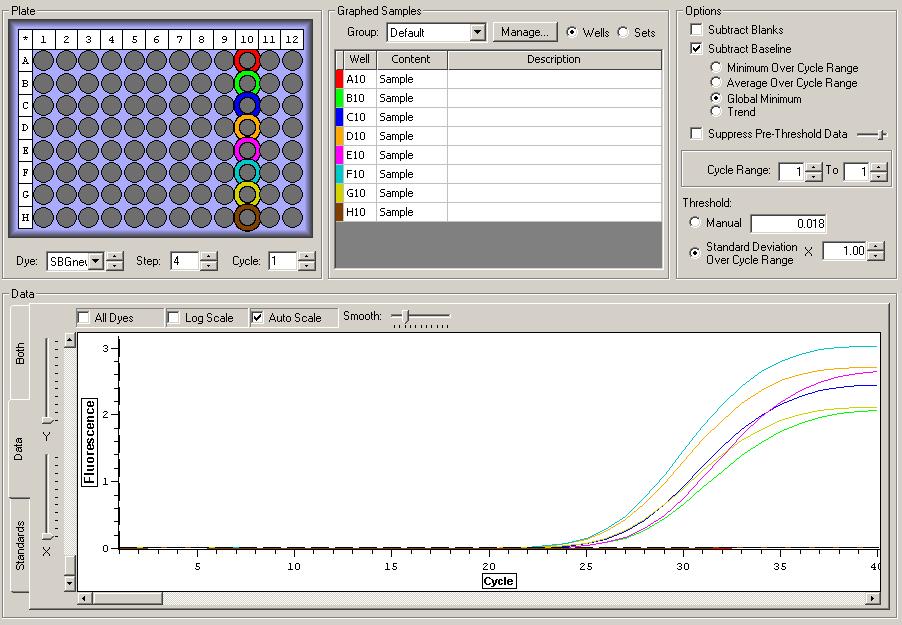Switch to the Data tab
Screen dimensions: 902x625
pos(18,449)
